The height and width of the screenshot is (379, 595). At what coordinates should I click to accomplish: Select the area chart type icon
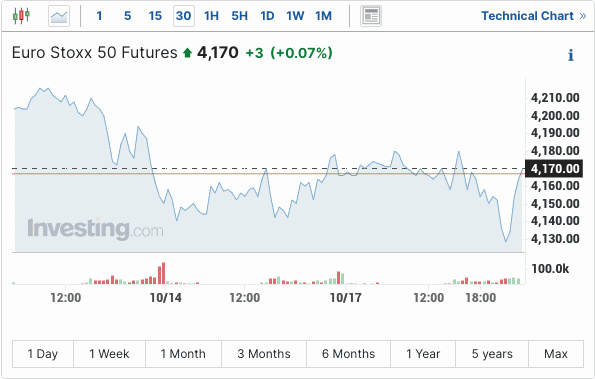pyautogui.click(x=59, y=16)
